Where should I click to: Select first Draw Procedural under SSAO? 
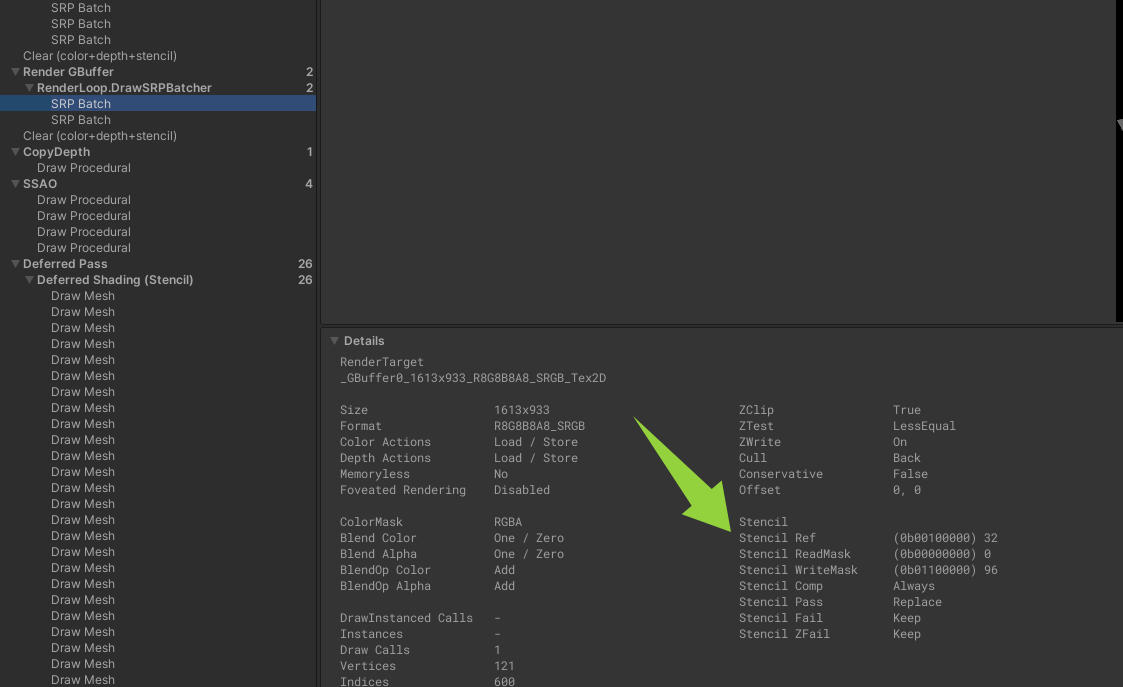click(x=84, y=200)
